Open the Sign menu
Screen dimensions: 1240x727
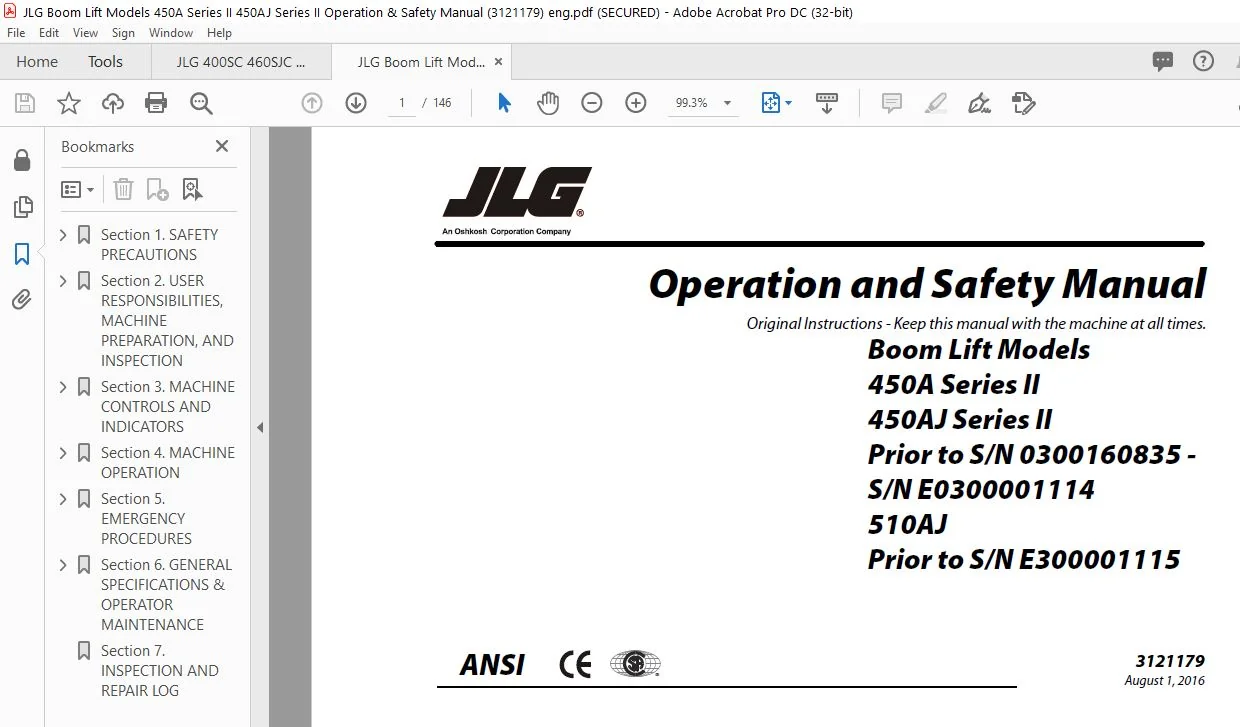tap(123, 33)
